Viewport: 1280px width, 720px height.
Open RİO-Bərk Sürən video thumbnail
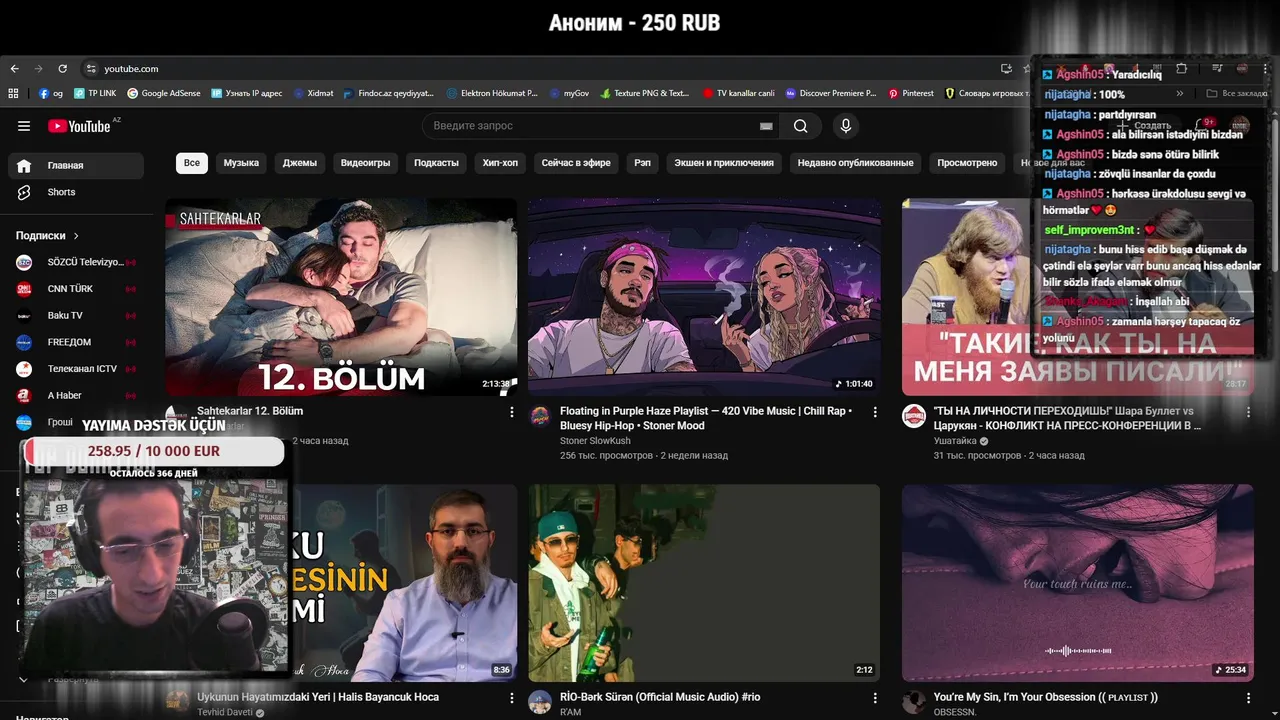pos(704,583)
